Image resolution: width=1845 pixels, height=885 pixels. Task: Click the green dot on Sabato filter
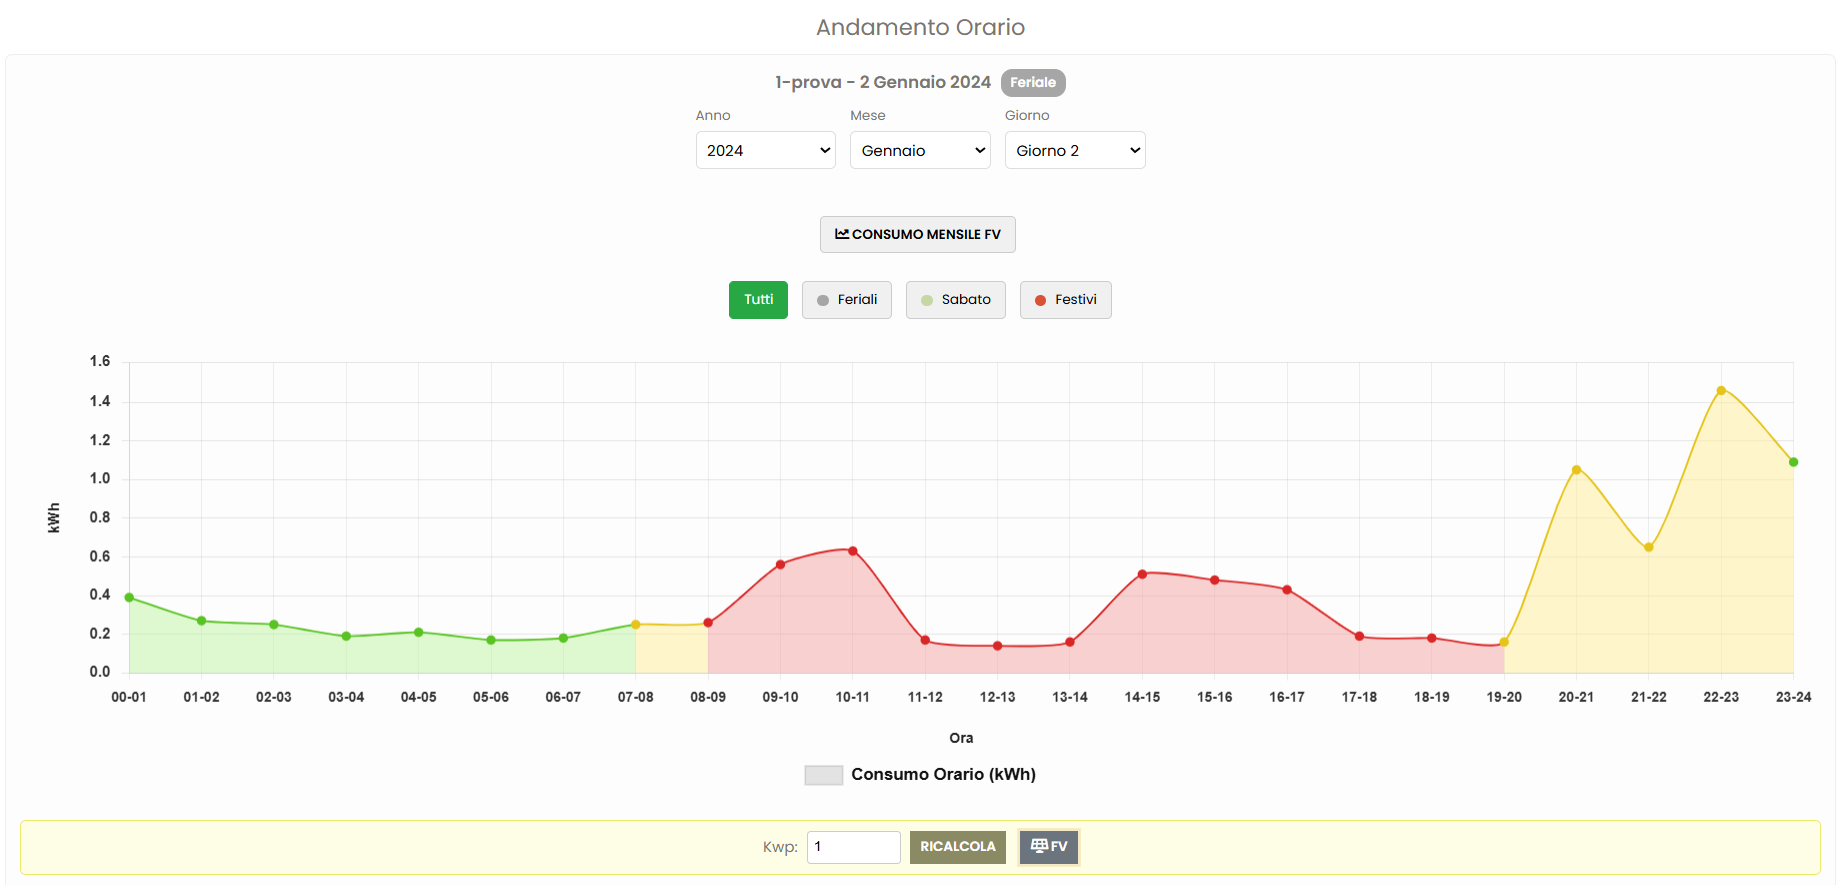point(927,300)
